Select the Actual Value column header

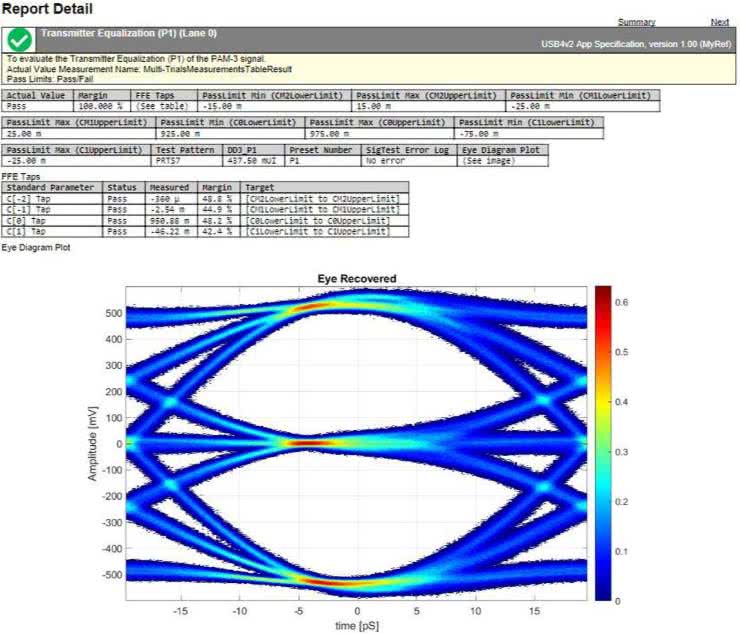35,95
